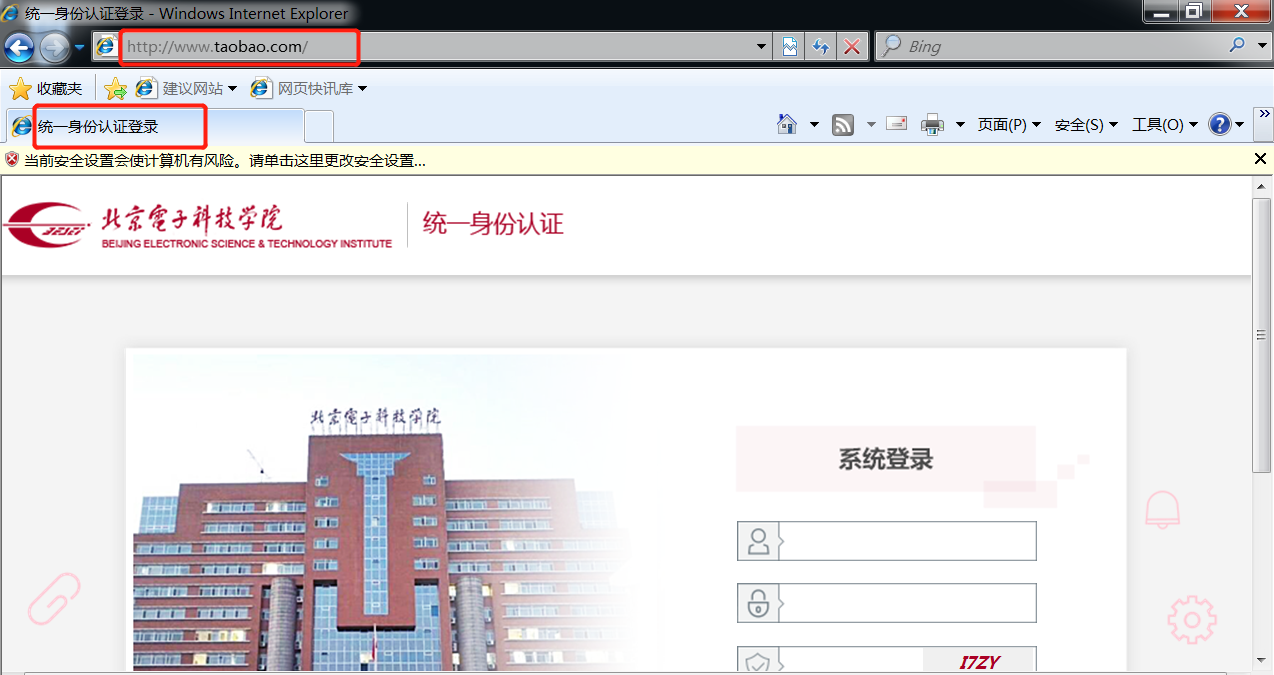Expand the Help dropdown arrow
Image resolution: width=1274 pixels, height=675 pixels.
(x=1240, y=125)
